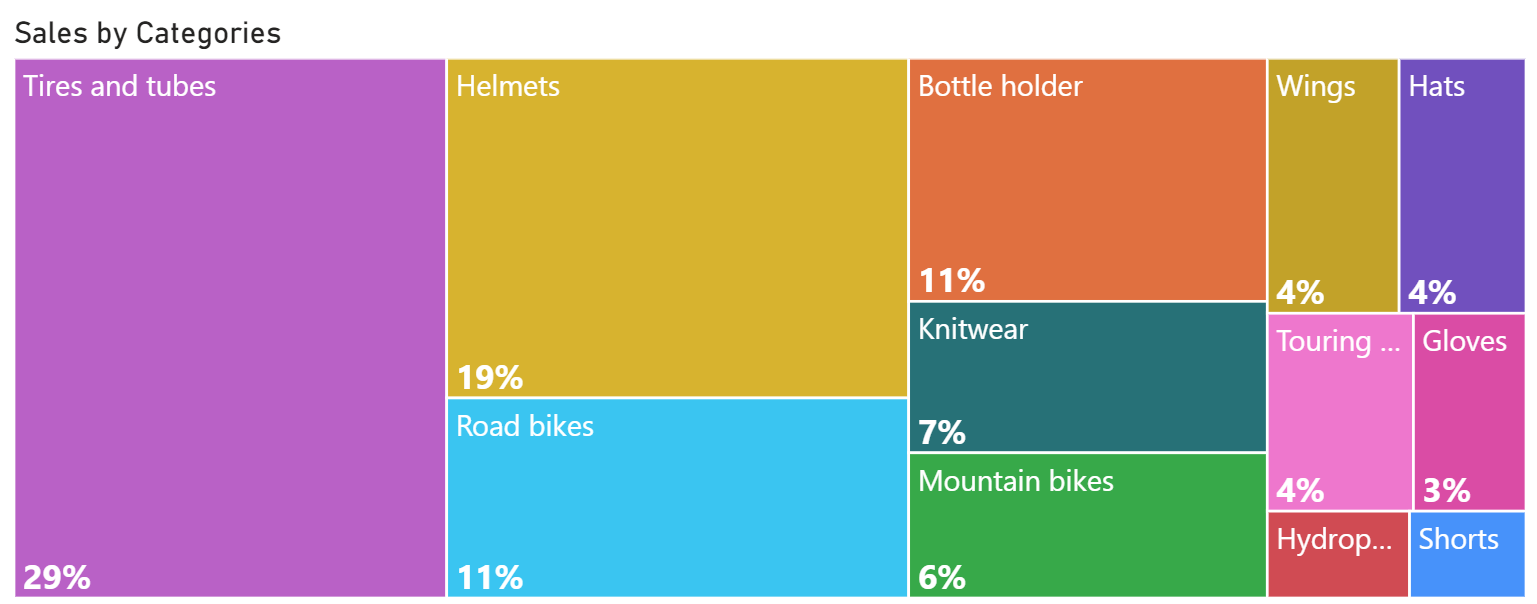Click the Sales by Categories chart title
The image size is (1537, 604).
point(148,33)
